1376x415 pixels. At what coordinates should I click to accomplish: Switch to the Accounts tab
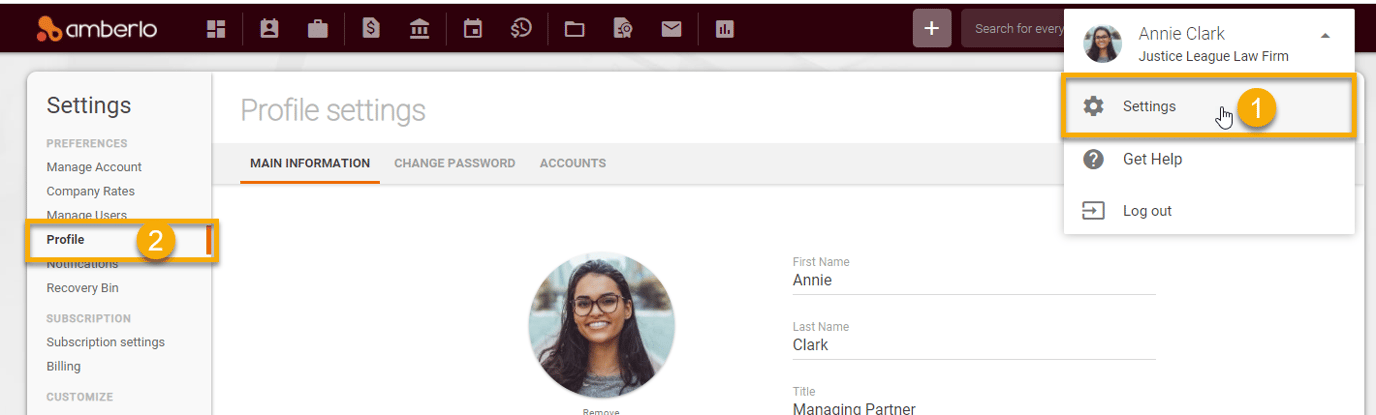(573, 163)
